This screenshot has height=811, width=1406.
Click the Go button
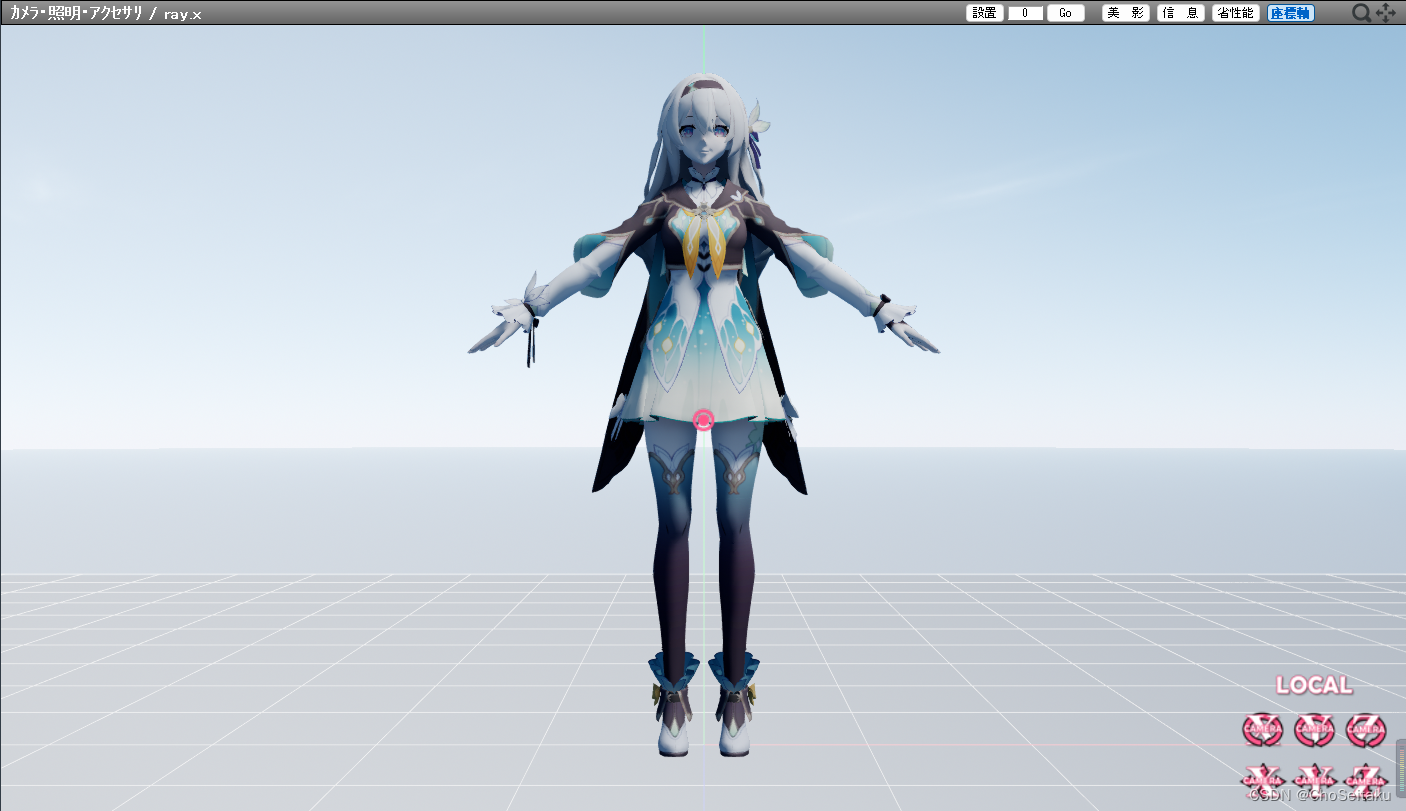pyautogui.click(x=1066, y=13)
